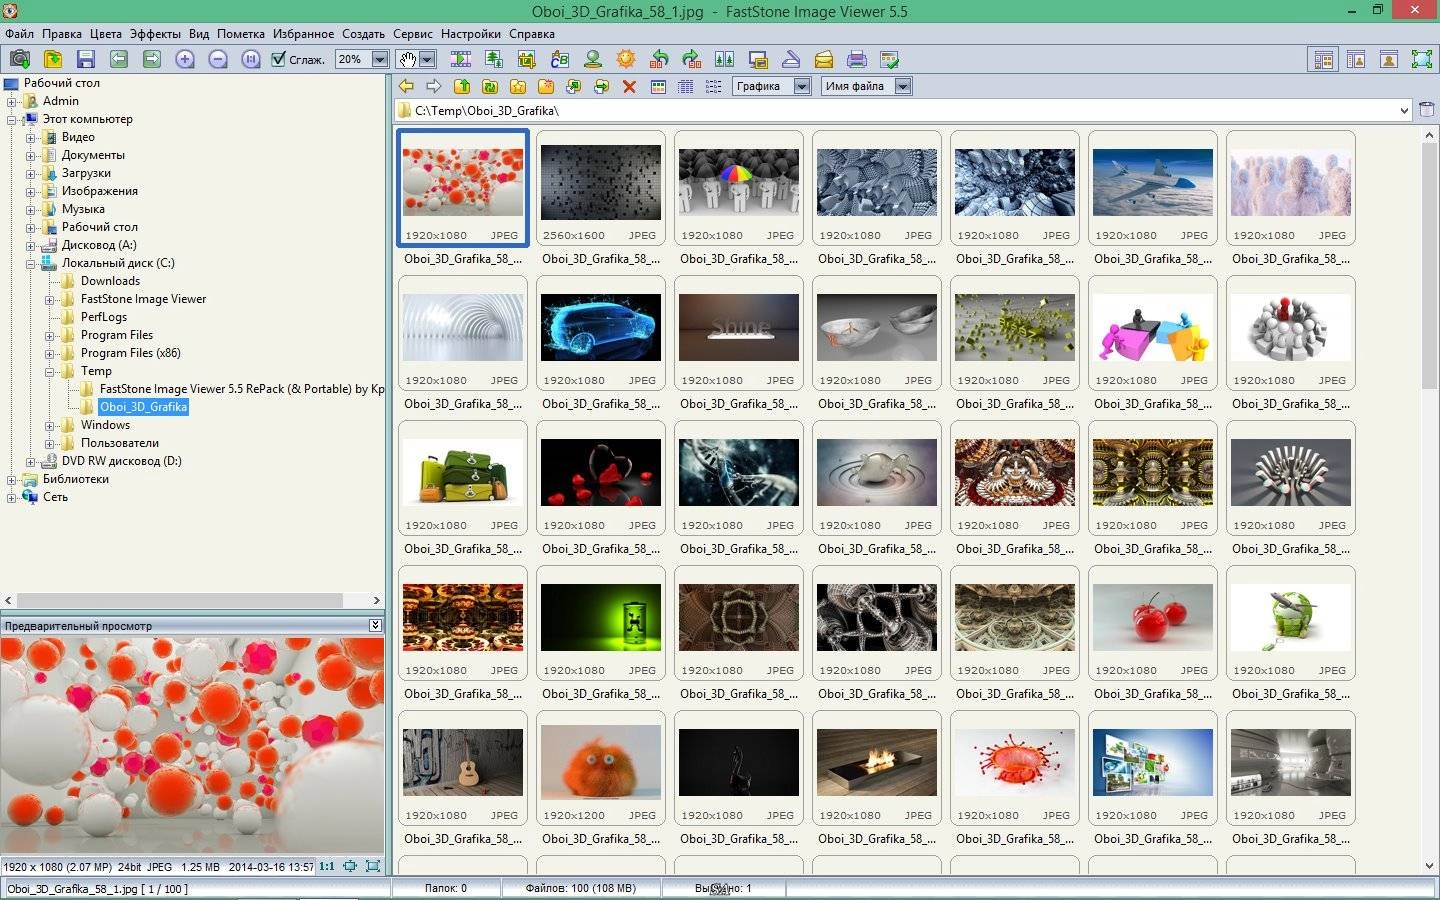Select the orange furry creature thumbnail
Image resolution: width=1440 pixels, height=900 pixels.
coord(601,762)
